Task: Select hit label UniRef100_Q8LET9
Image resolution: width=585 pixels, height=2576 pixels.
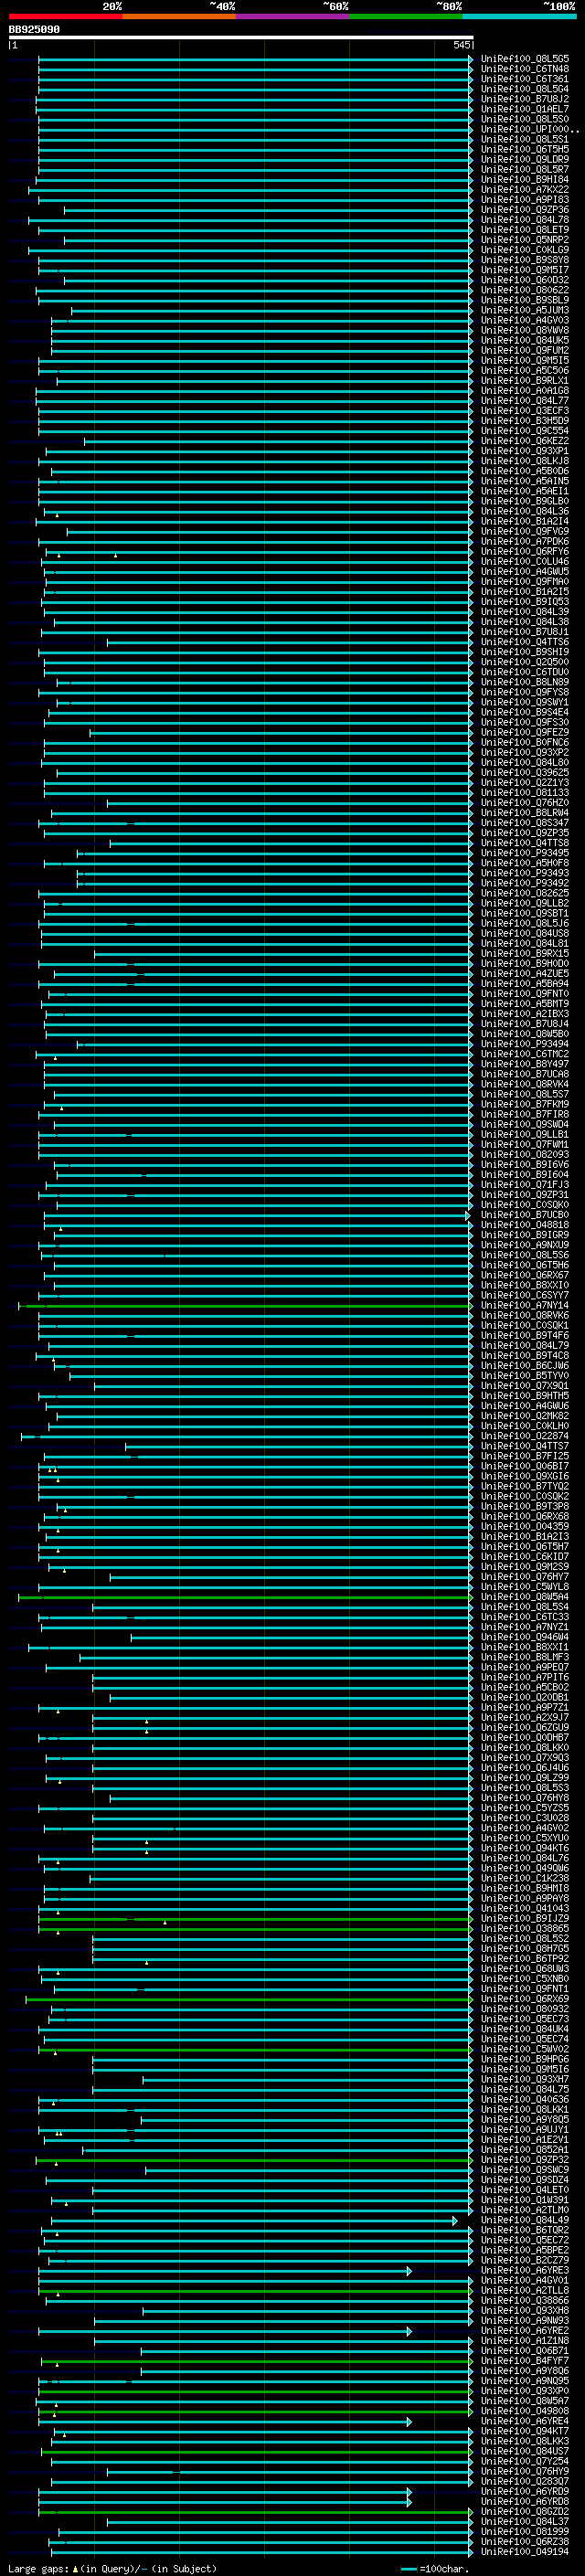Action: pyautogui.click(x=525, y=230)
